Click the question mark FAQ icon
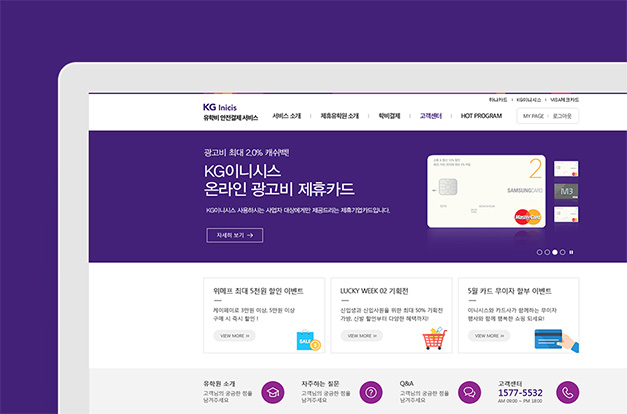Screen dimensions: 627x414 (371, 392)
